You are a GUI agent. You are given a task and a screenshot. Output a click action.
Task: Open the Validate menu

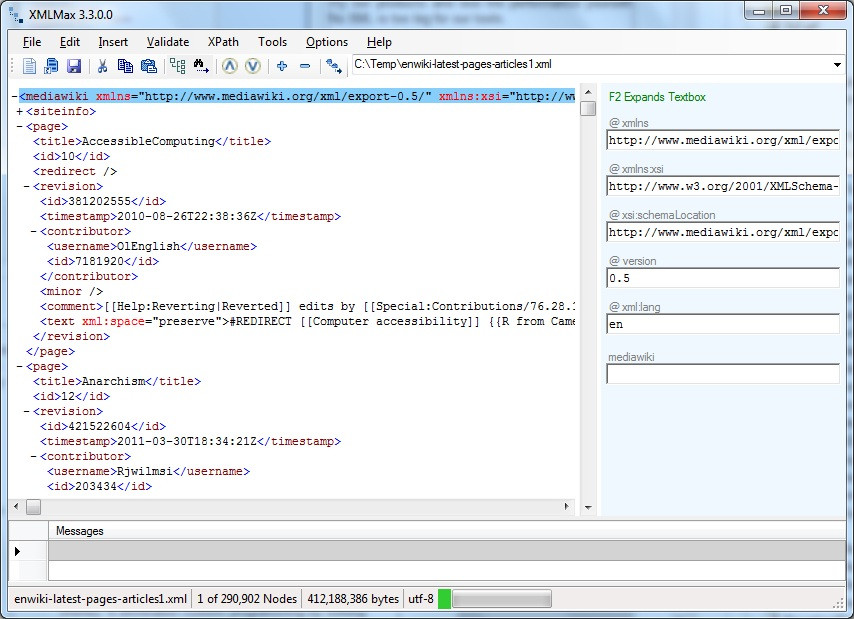168,42
